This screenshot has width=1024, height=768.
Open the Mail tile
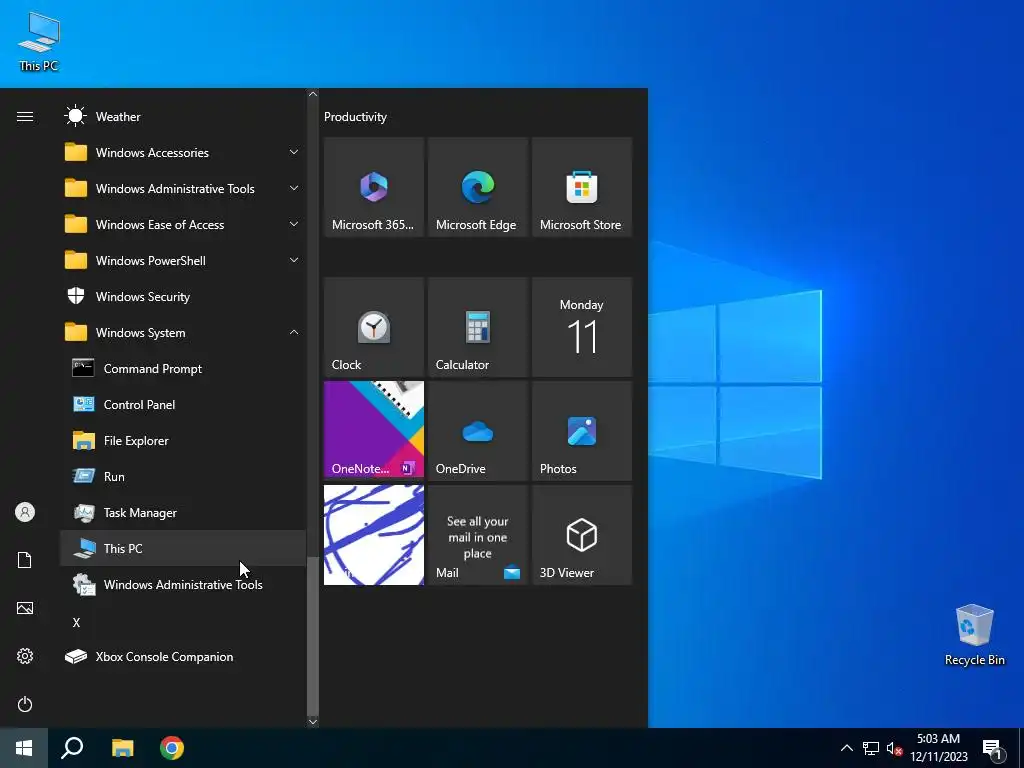tap(477, 535)
